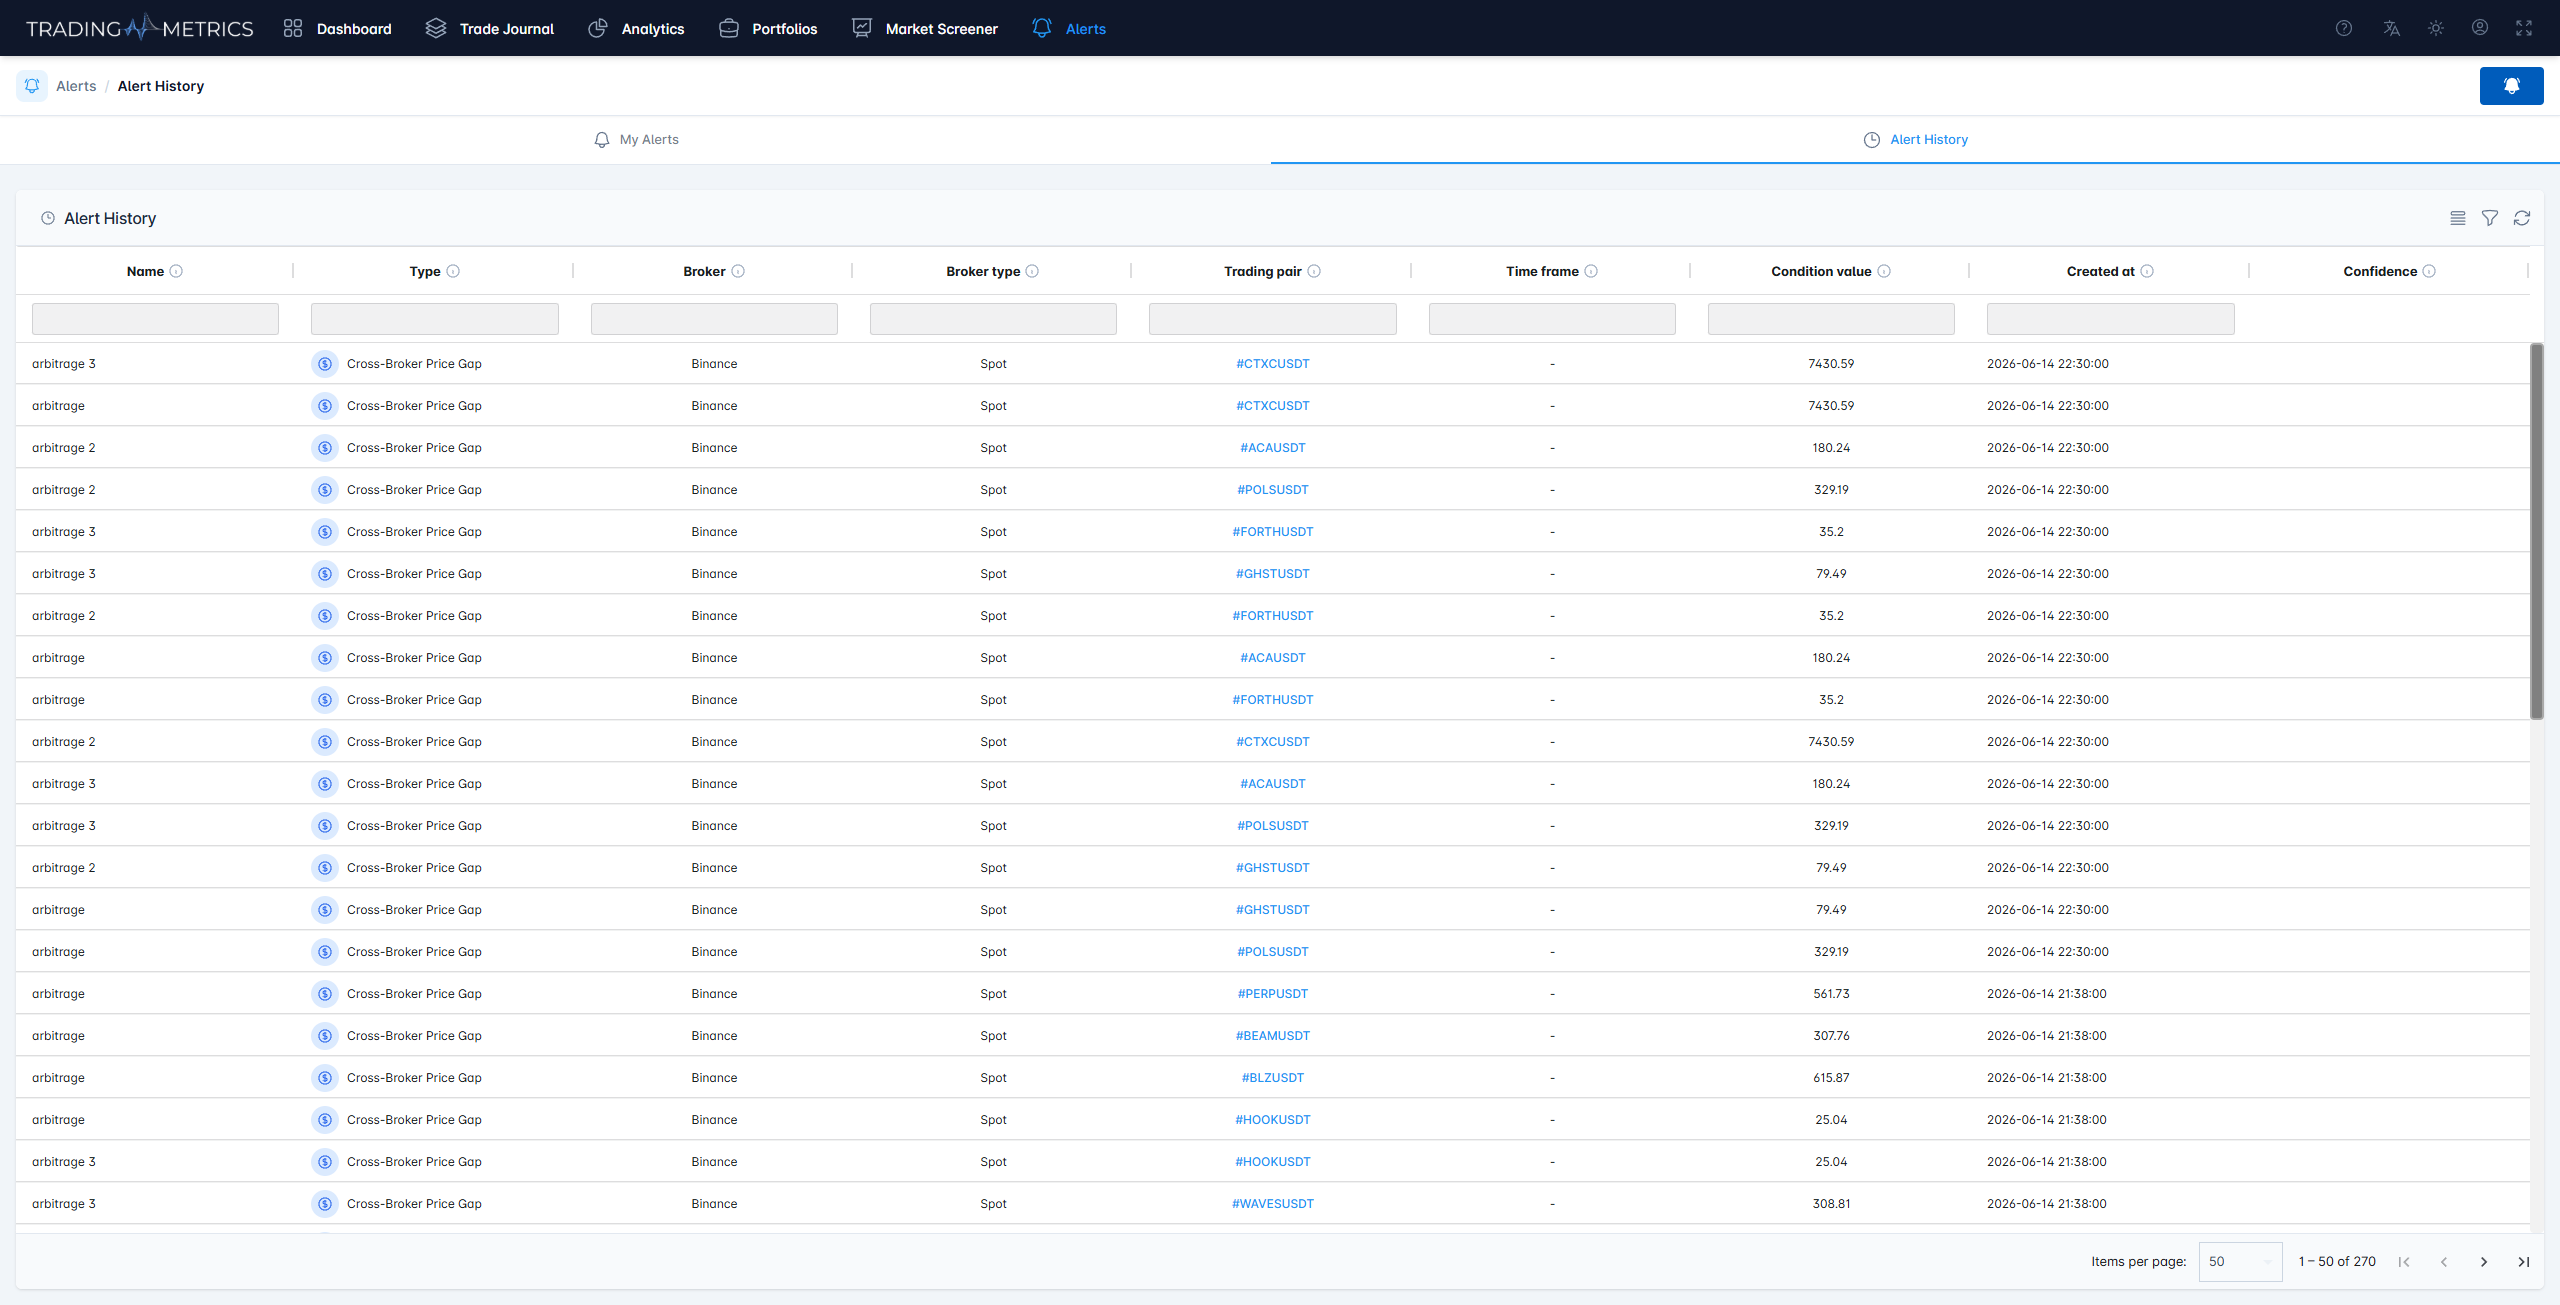The image size is (2560, 1305).
Task: Click the table vertical scrollbar
Action: [x=2536, y=531]
